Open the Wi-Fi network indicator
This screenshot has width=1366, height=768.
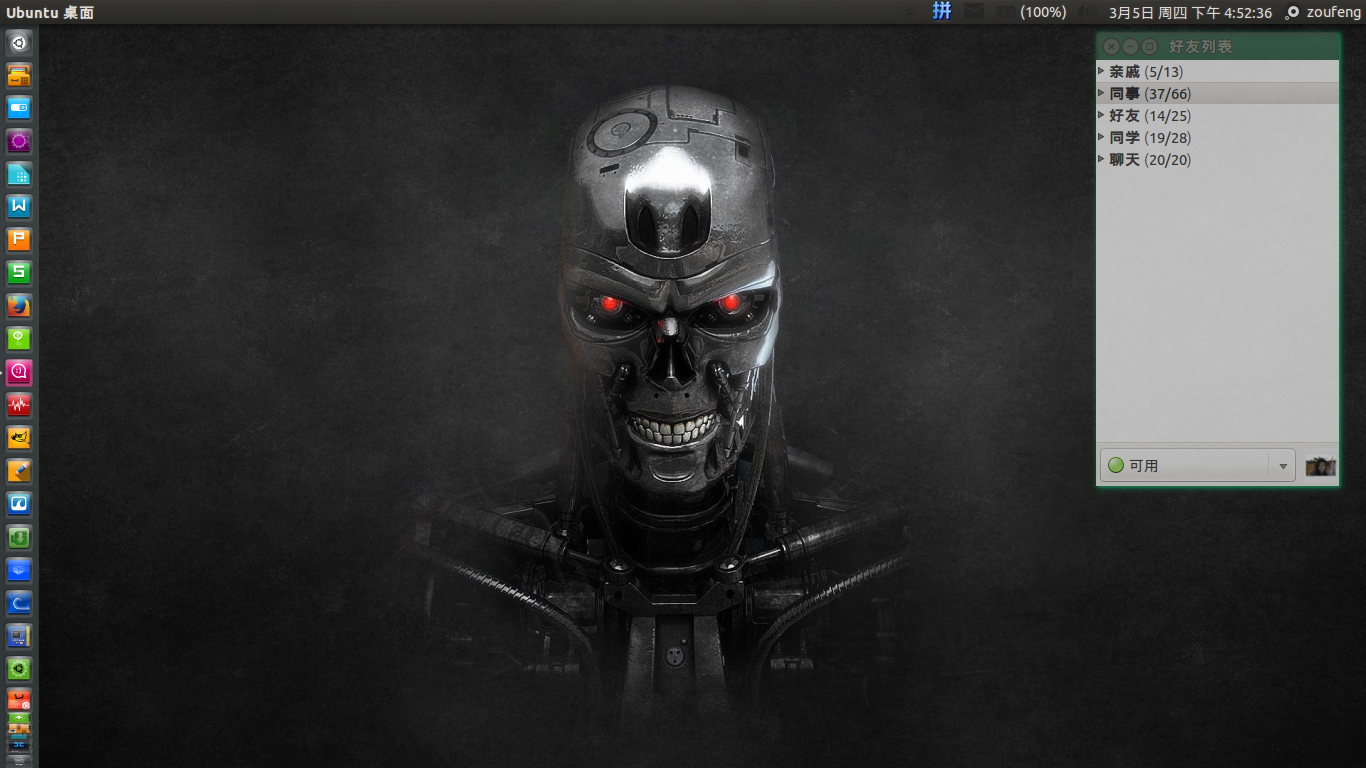click(909, 12)
